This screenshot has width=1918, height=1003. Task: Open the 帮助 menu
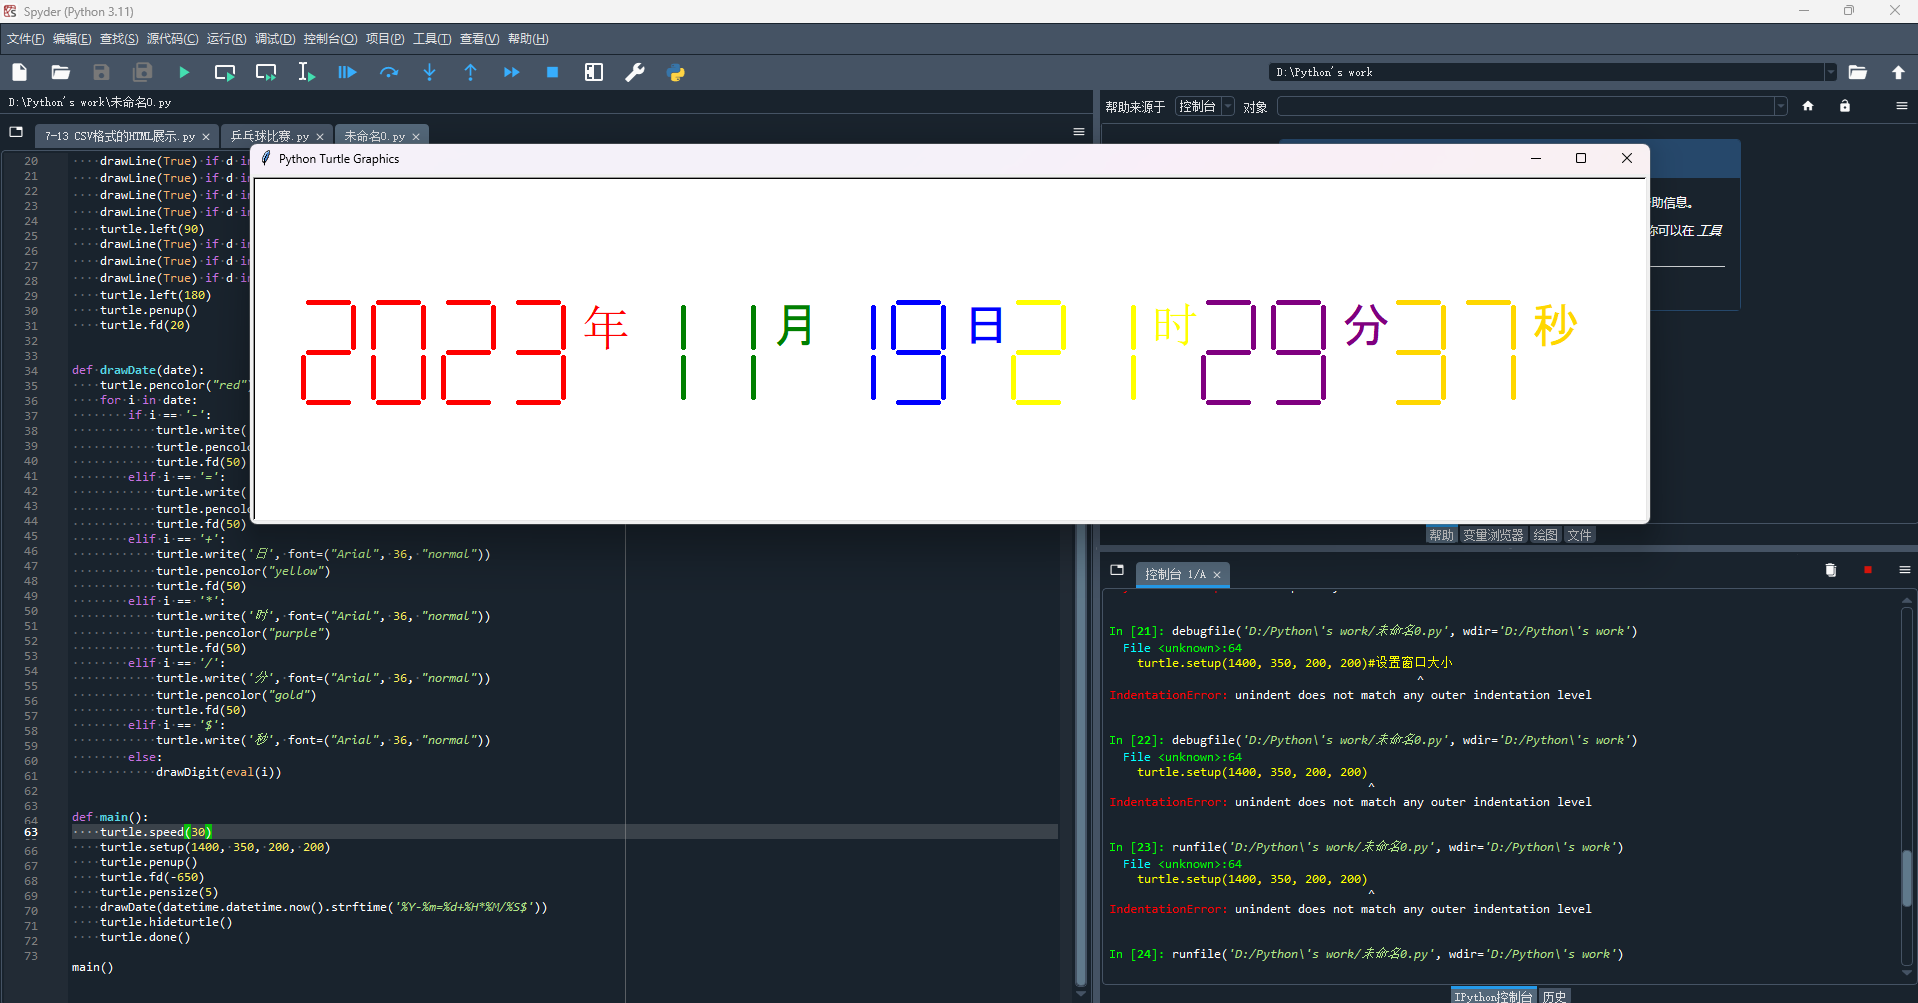528,39
